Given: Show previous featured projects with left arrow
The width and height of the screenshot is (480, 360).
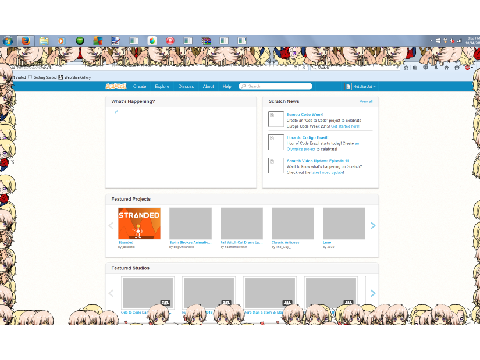Looking at the screenshot, I should tap(111, 226).
